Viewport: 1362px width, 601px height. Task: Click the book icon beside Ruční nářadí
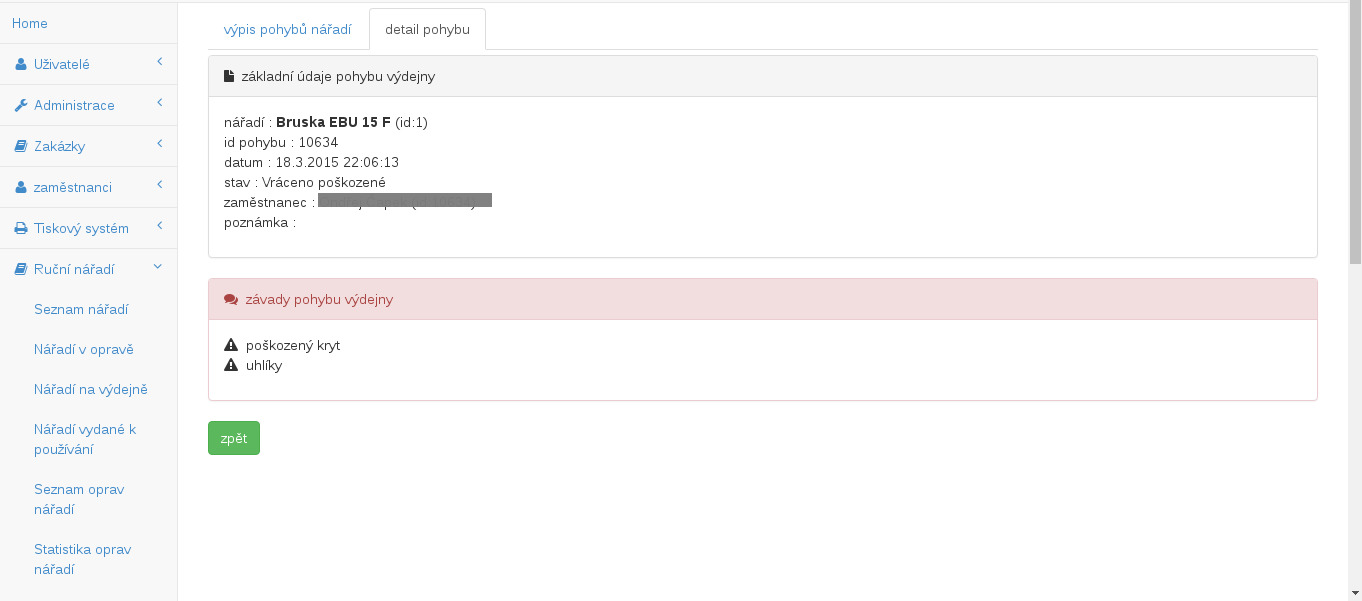click(20, 270)
